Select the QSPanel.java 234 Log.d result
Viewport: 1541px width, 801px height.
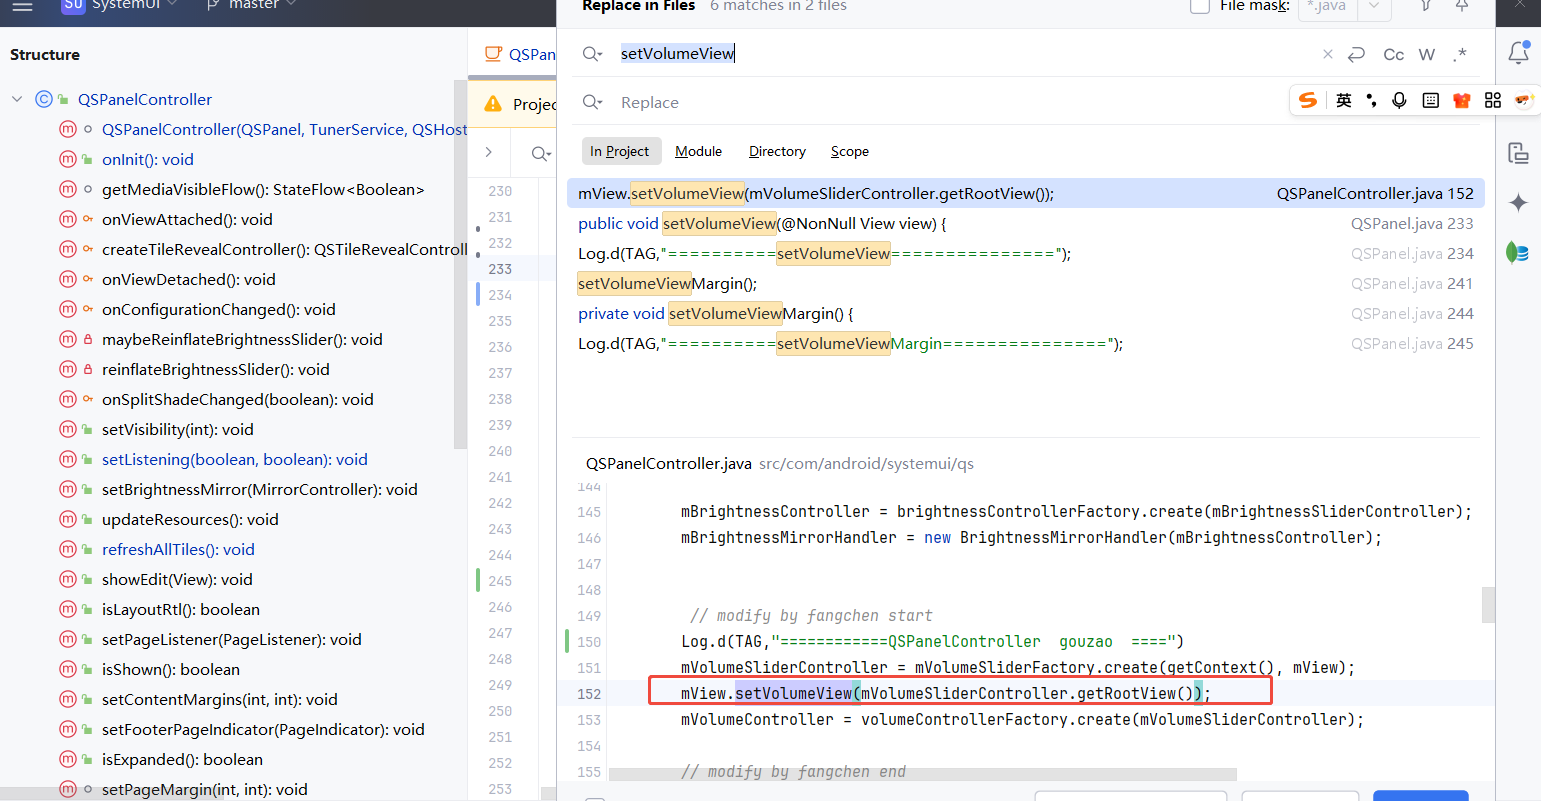pyautogui.click(x=1025, y=253)
